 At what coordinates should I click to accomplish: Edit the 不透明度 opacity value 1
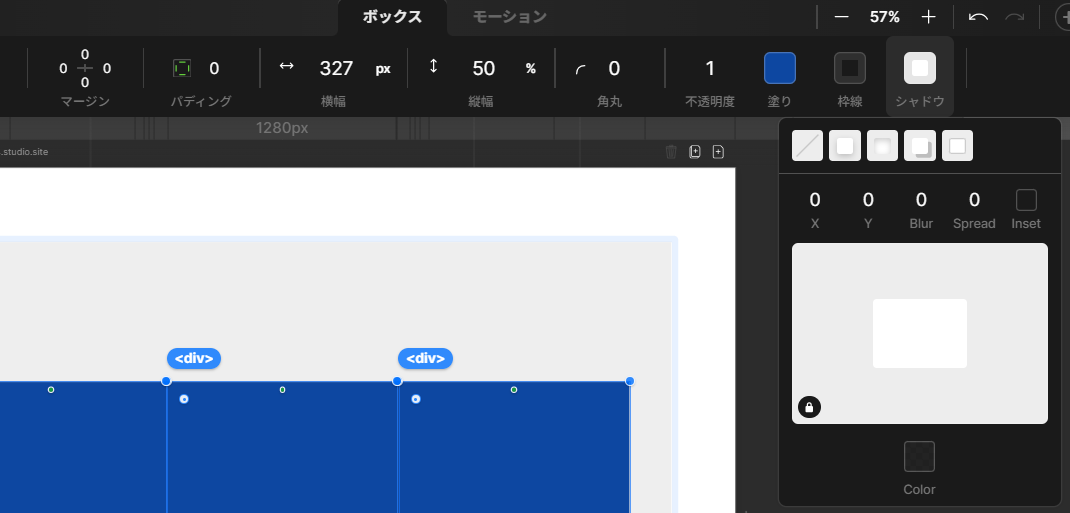click(x=710, y=68)
